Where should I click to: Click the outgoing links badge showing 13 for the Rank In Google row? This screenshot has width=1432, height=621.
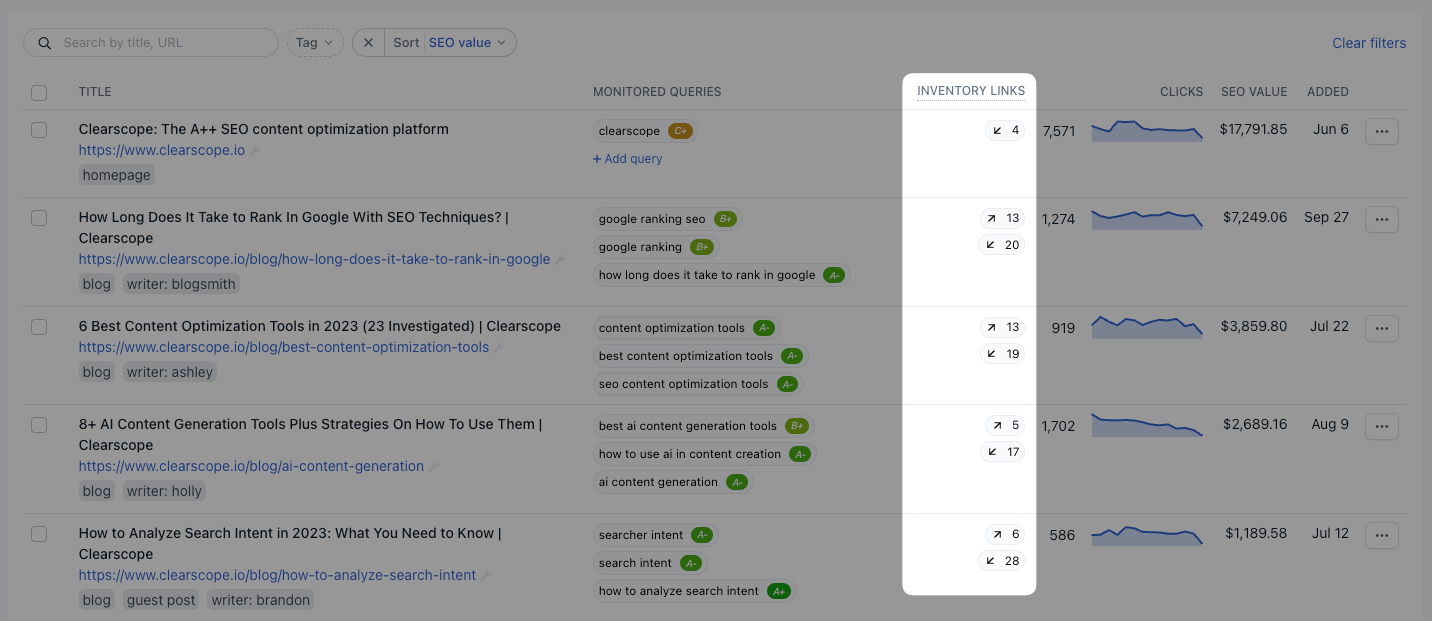(1002, 218)
